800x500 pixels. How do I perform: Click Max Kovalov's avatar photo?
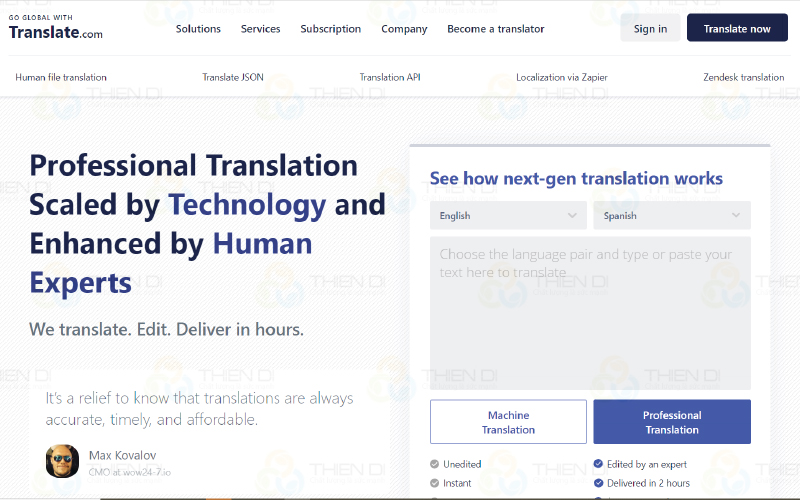62,461
